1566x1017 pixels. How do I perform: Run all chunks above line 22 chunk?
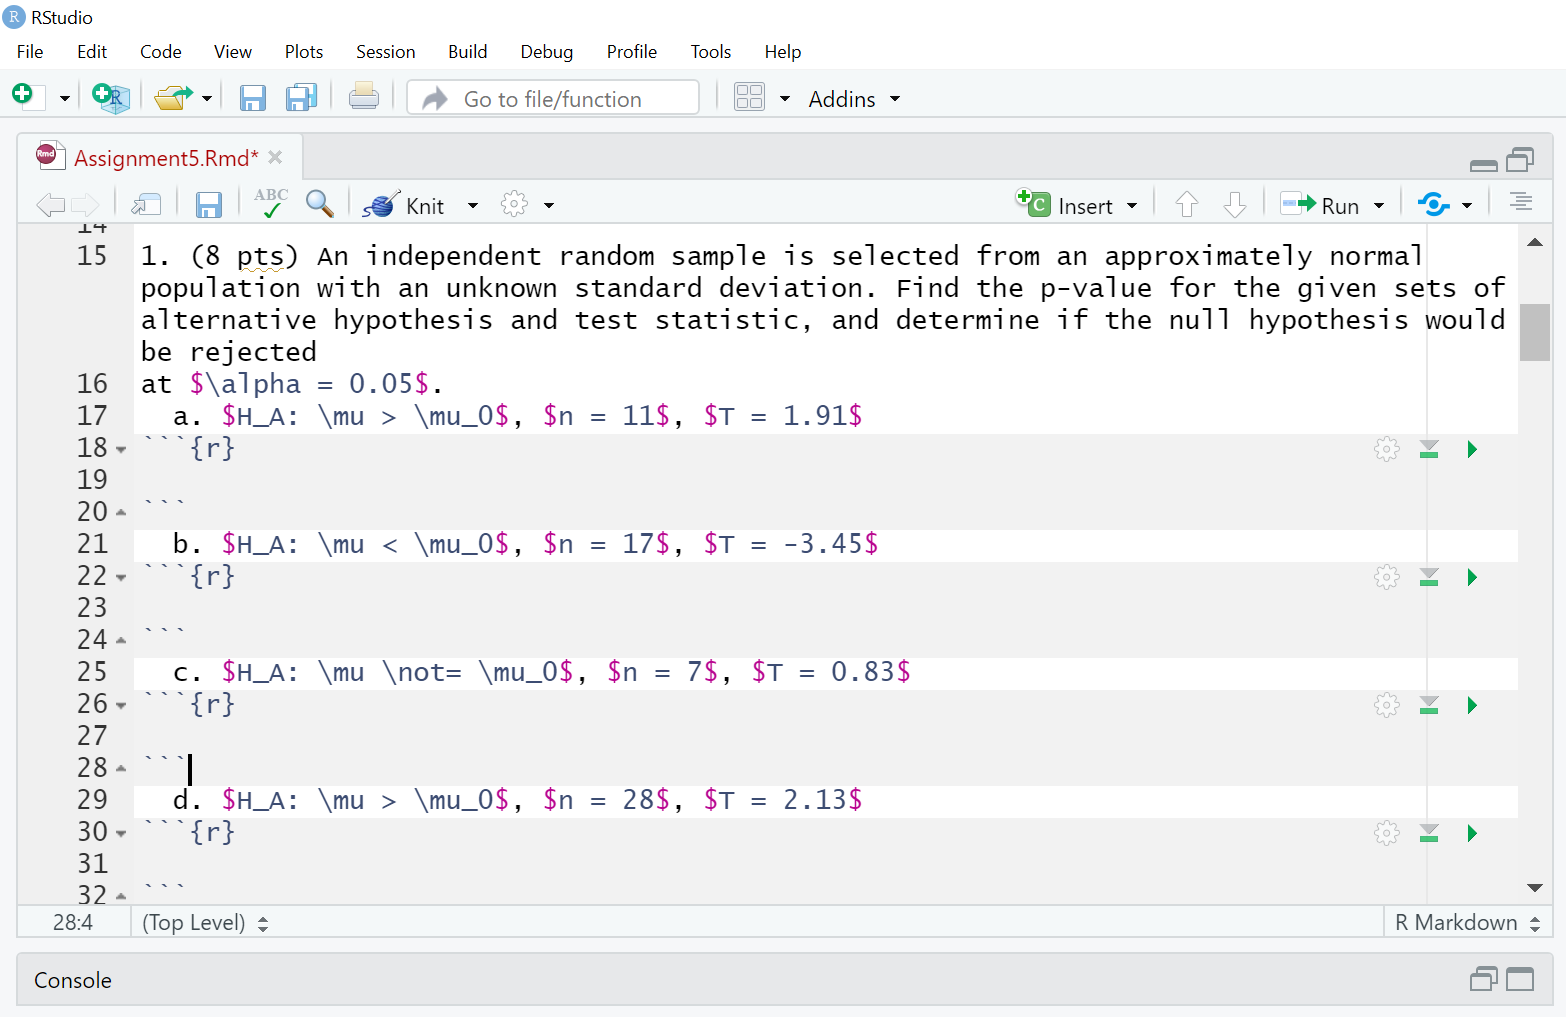pos(1429,577)
